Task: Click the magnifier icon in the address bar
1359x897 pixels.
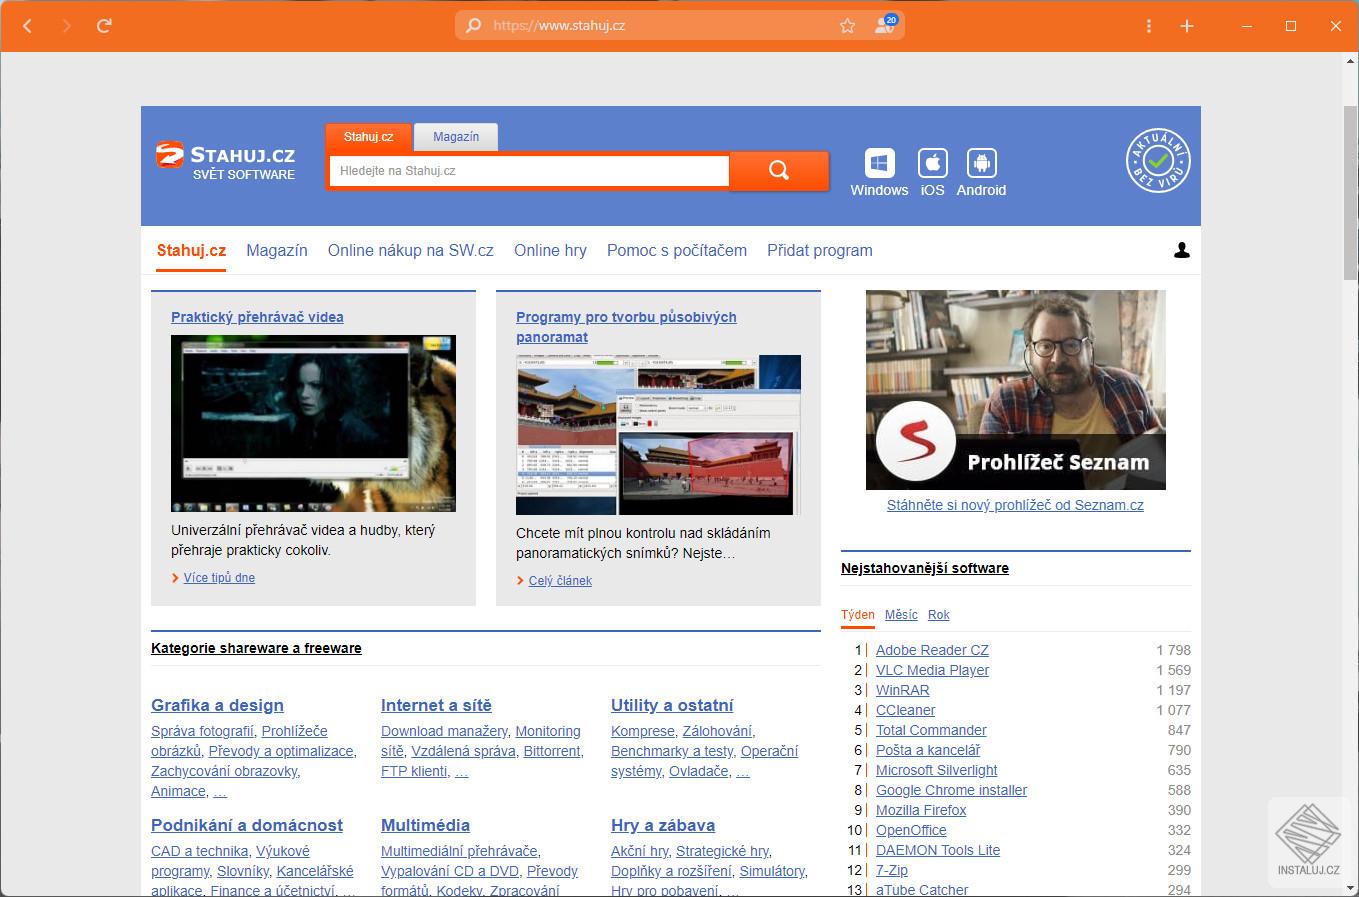Action: [x=474, y=26]
